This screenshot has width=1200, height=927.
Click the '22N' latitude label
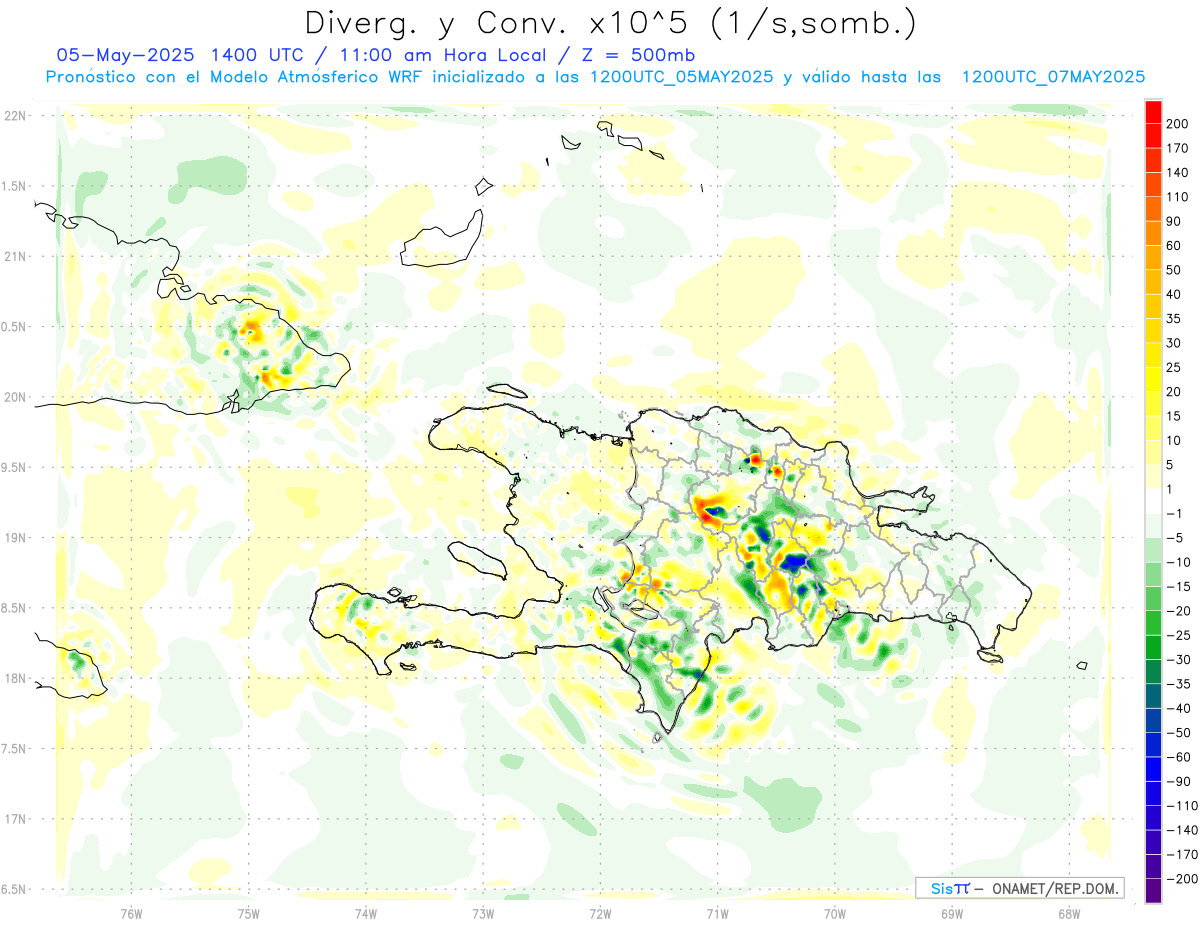pyautogui.click(x=15, y=116)
